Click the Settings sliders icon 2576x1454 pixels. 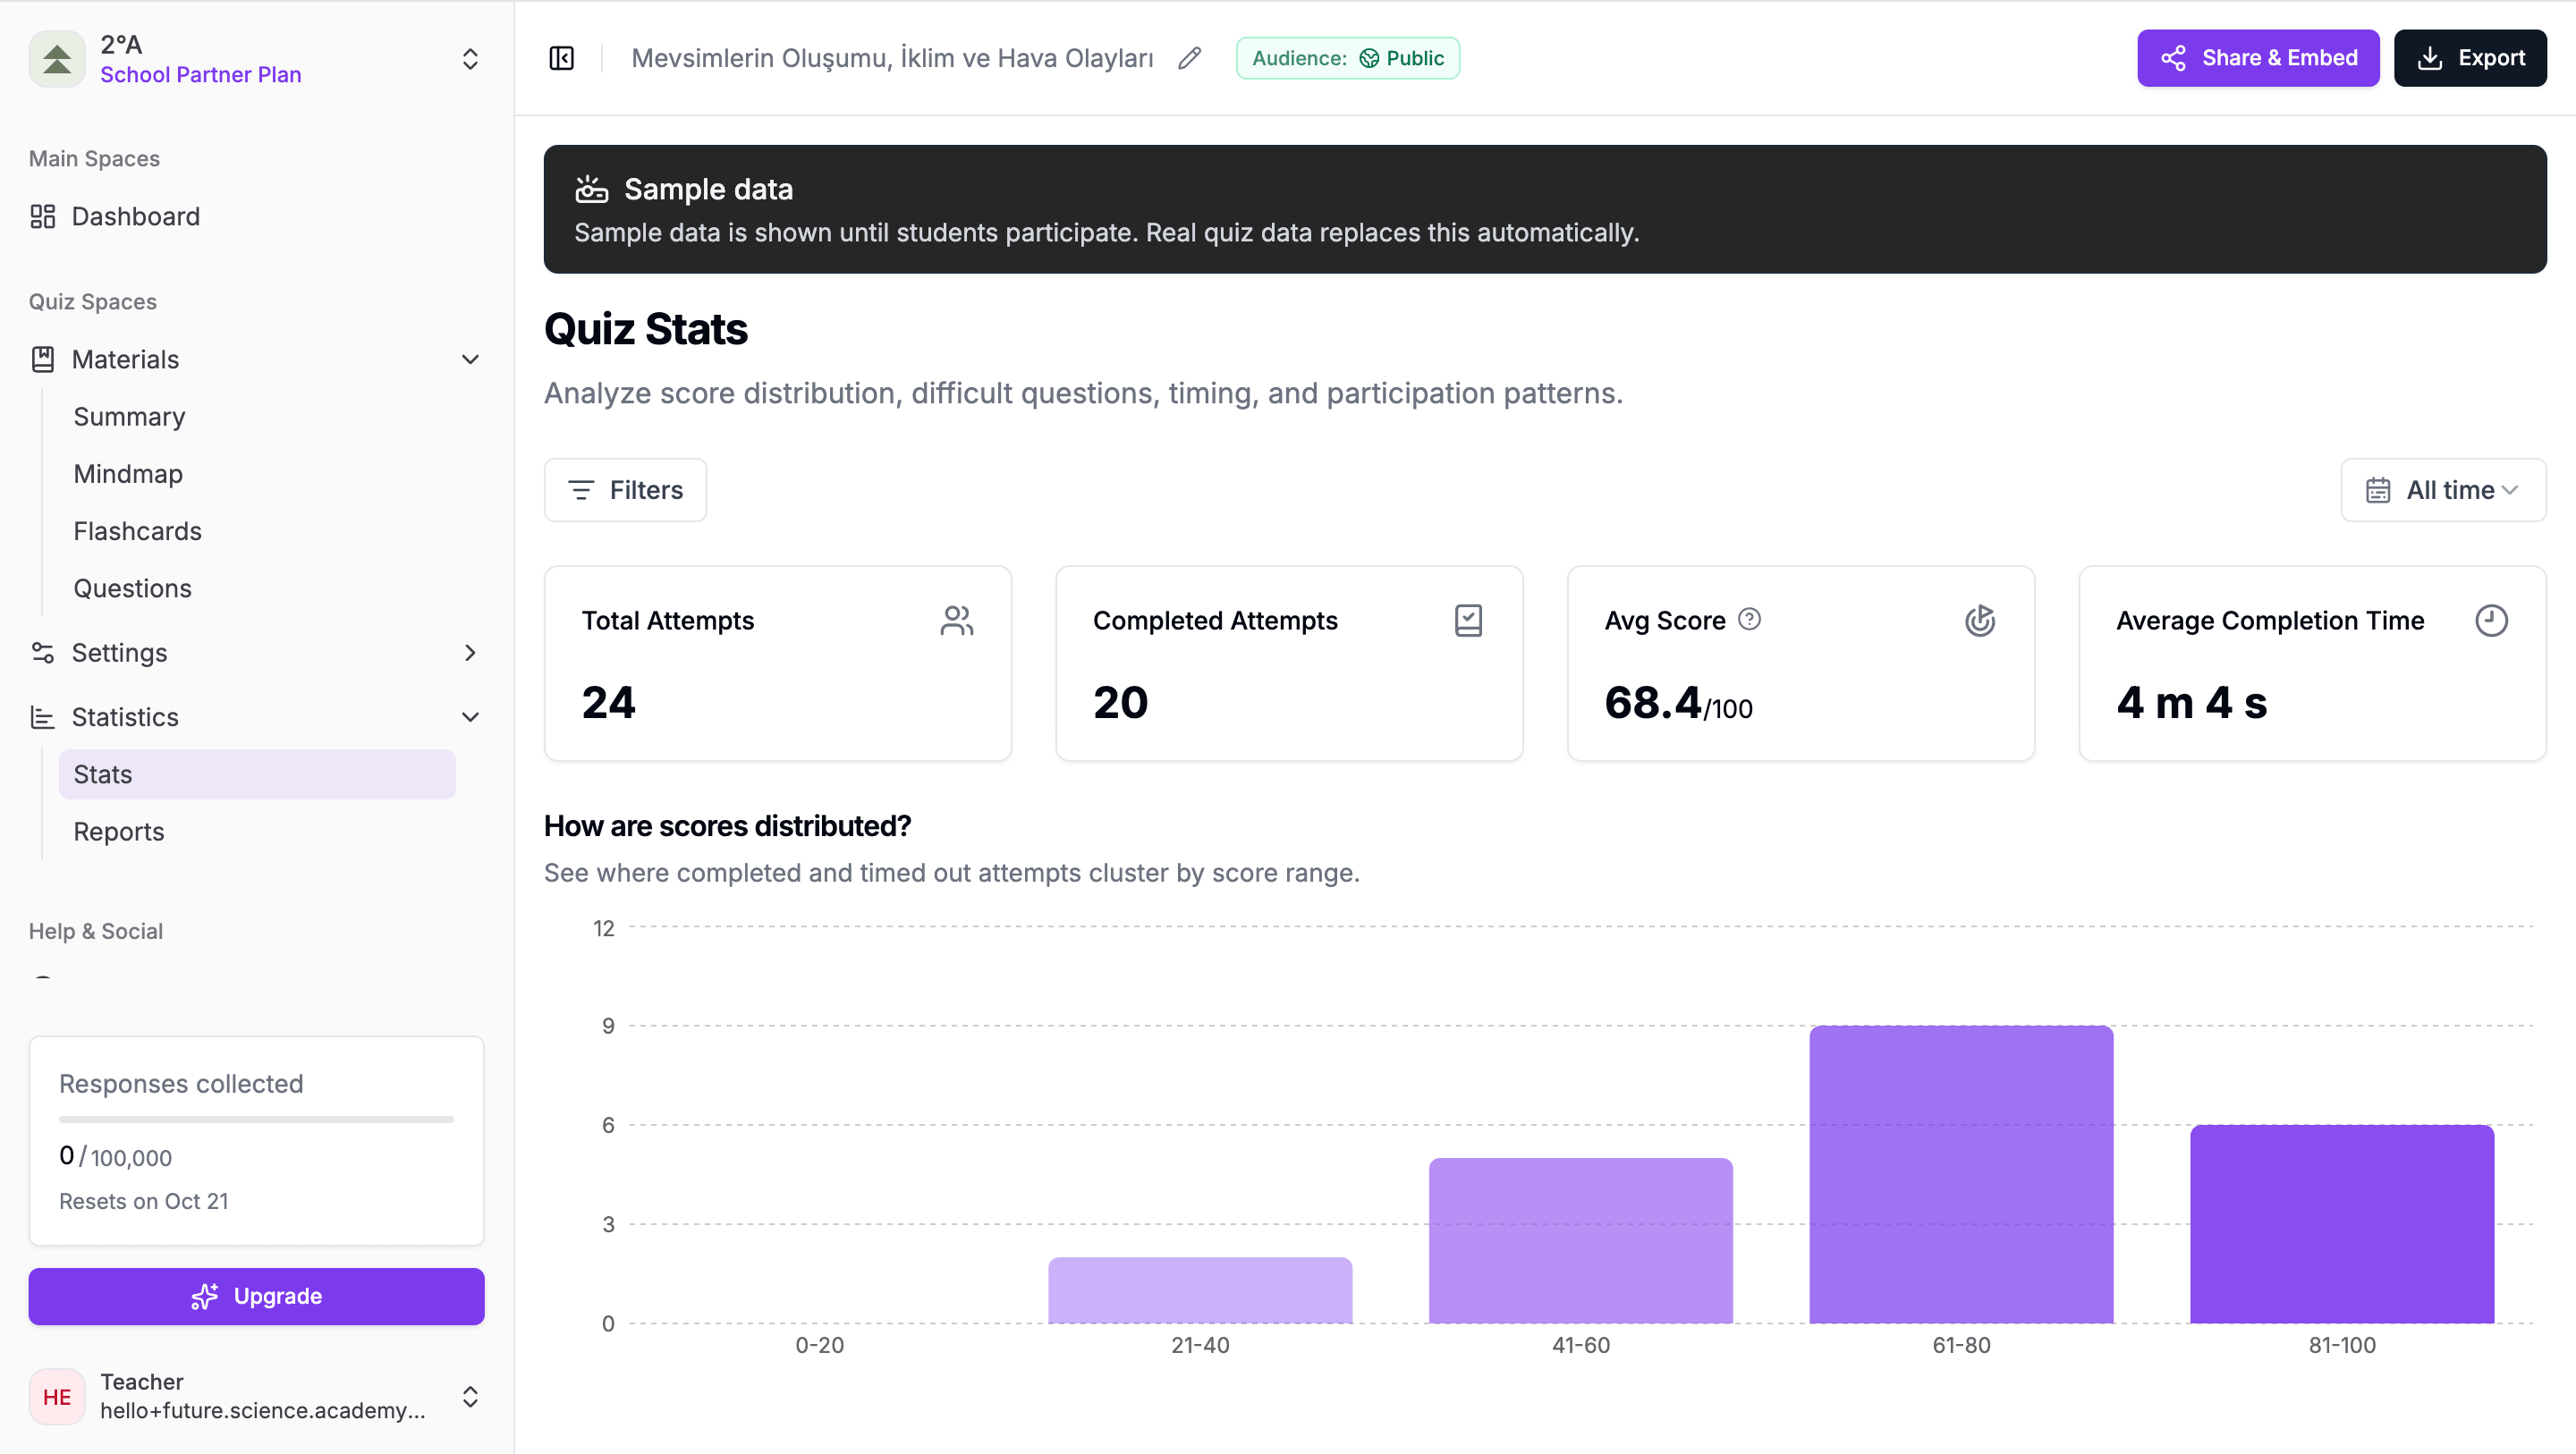click(42, 652)
